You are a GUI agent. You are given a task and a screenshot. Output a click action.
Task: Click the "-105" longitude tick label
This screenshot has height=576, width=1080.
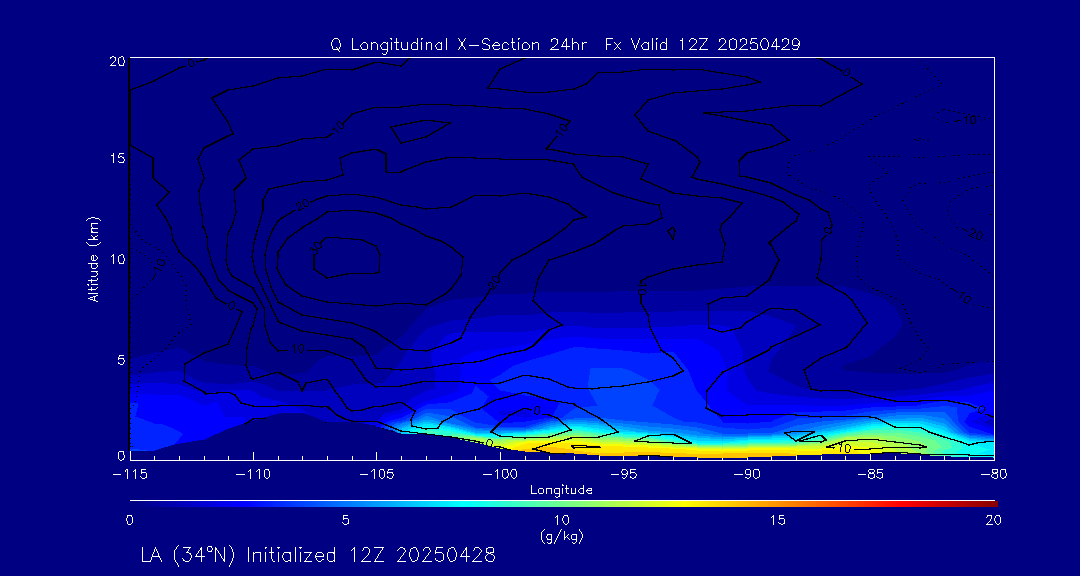click(377, 475)
